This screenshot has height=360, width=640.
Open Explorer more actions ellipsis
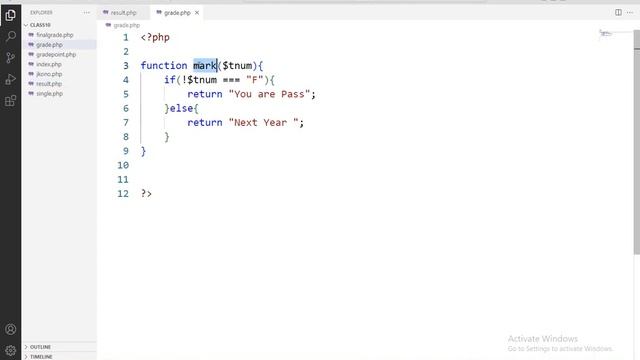pyautogui.click(x=87, y=13)
